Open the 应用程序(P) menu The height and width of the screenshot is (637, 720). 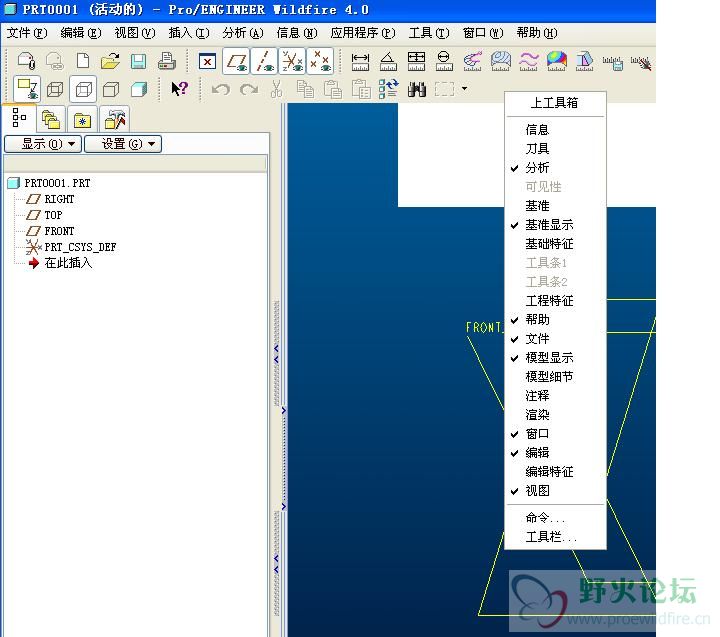pos(363,33)
